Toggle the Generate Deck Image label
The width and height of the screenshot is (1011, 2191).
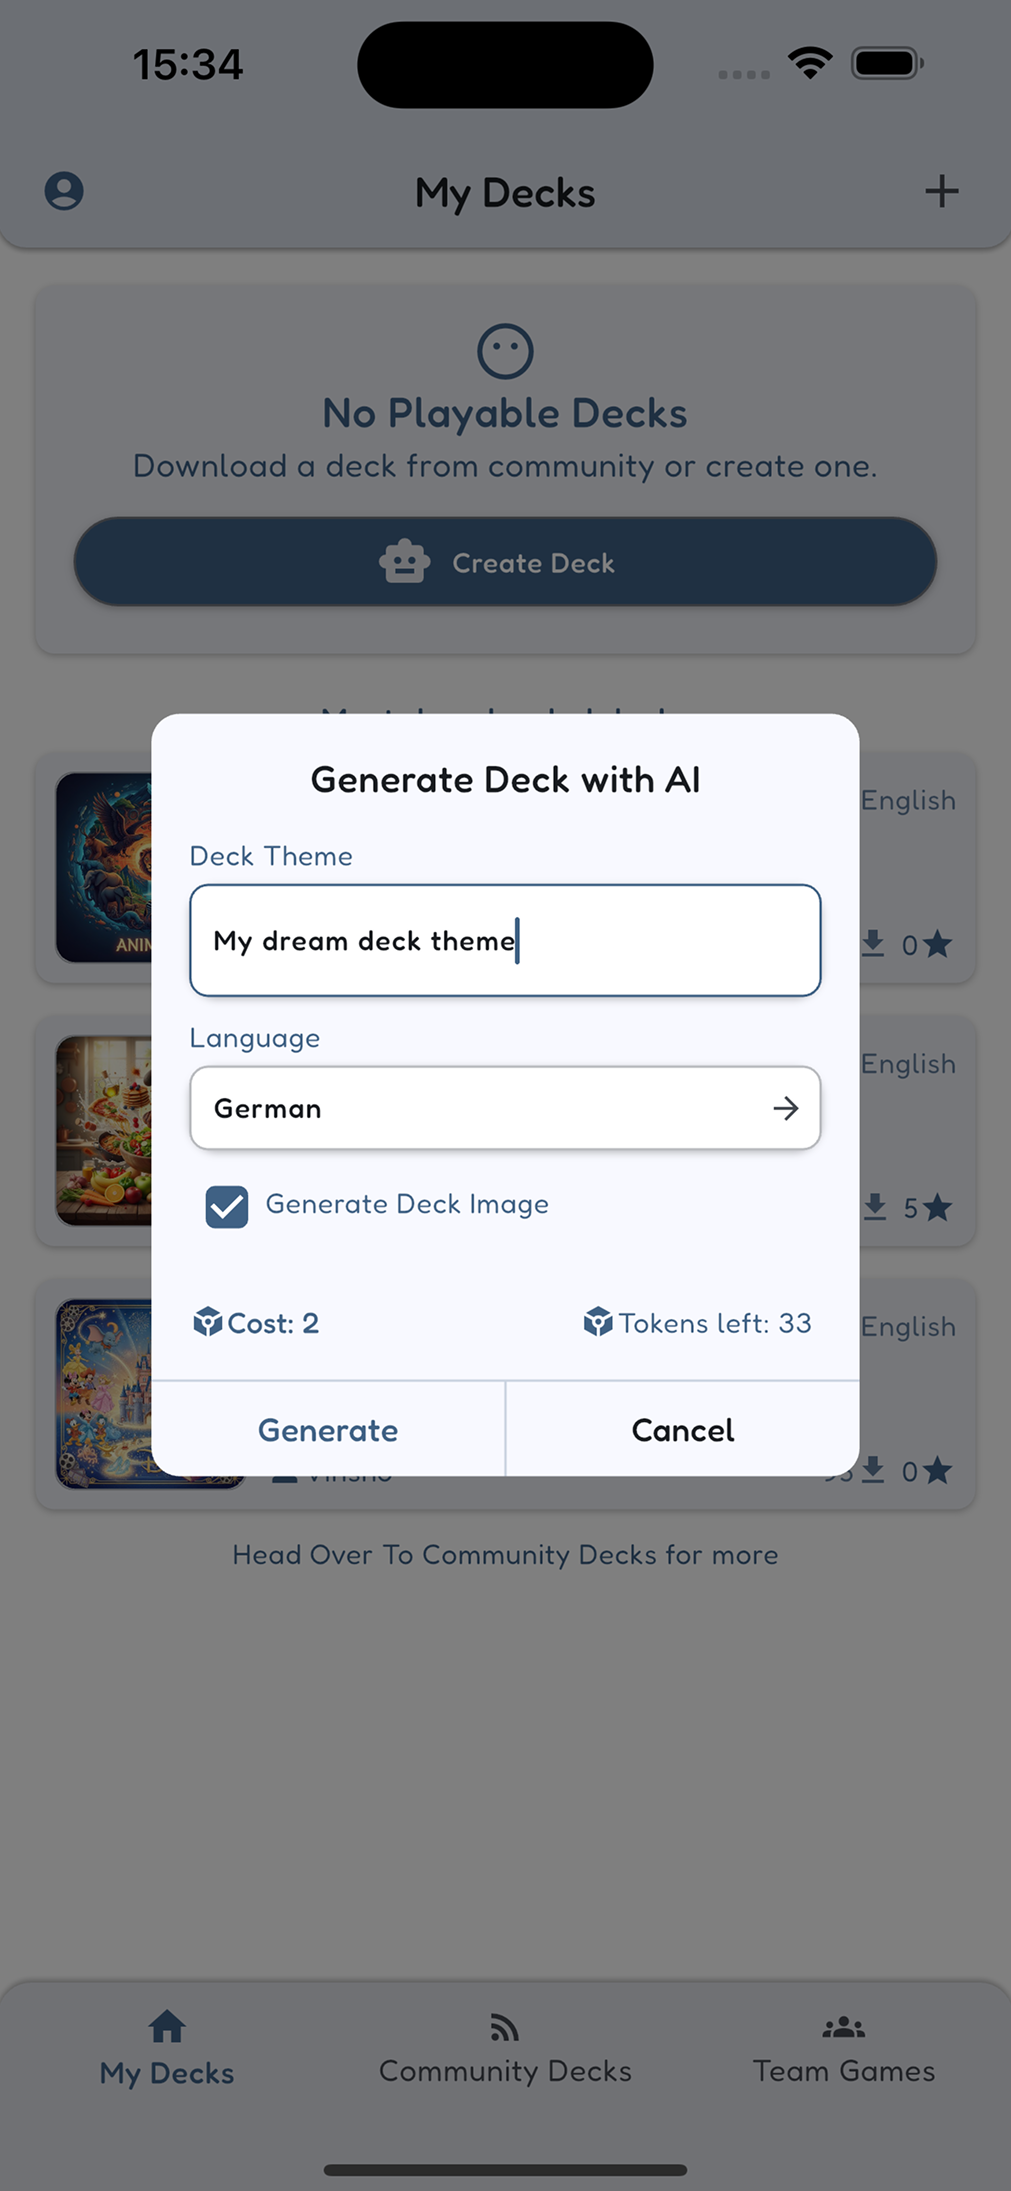[407, 1204]
